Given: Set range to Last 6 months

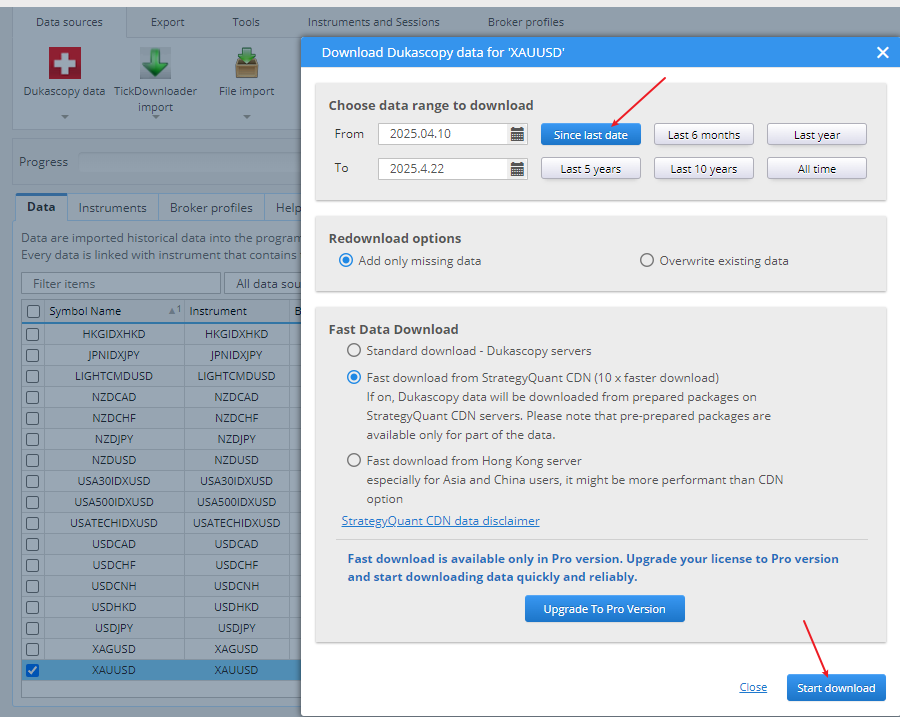Looking at the screenshot, I should click(x=704, y=134).
